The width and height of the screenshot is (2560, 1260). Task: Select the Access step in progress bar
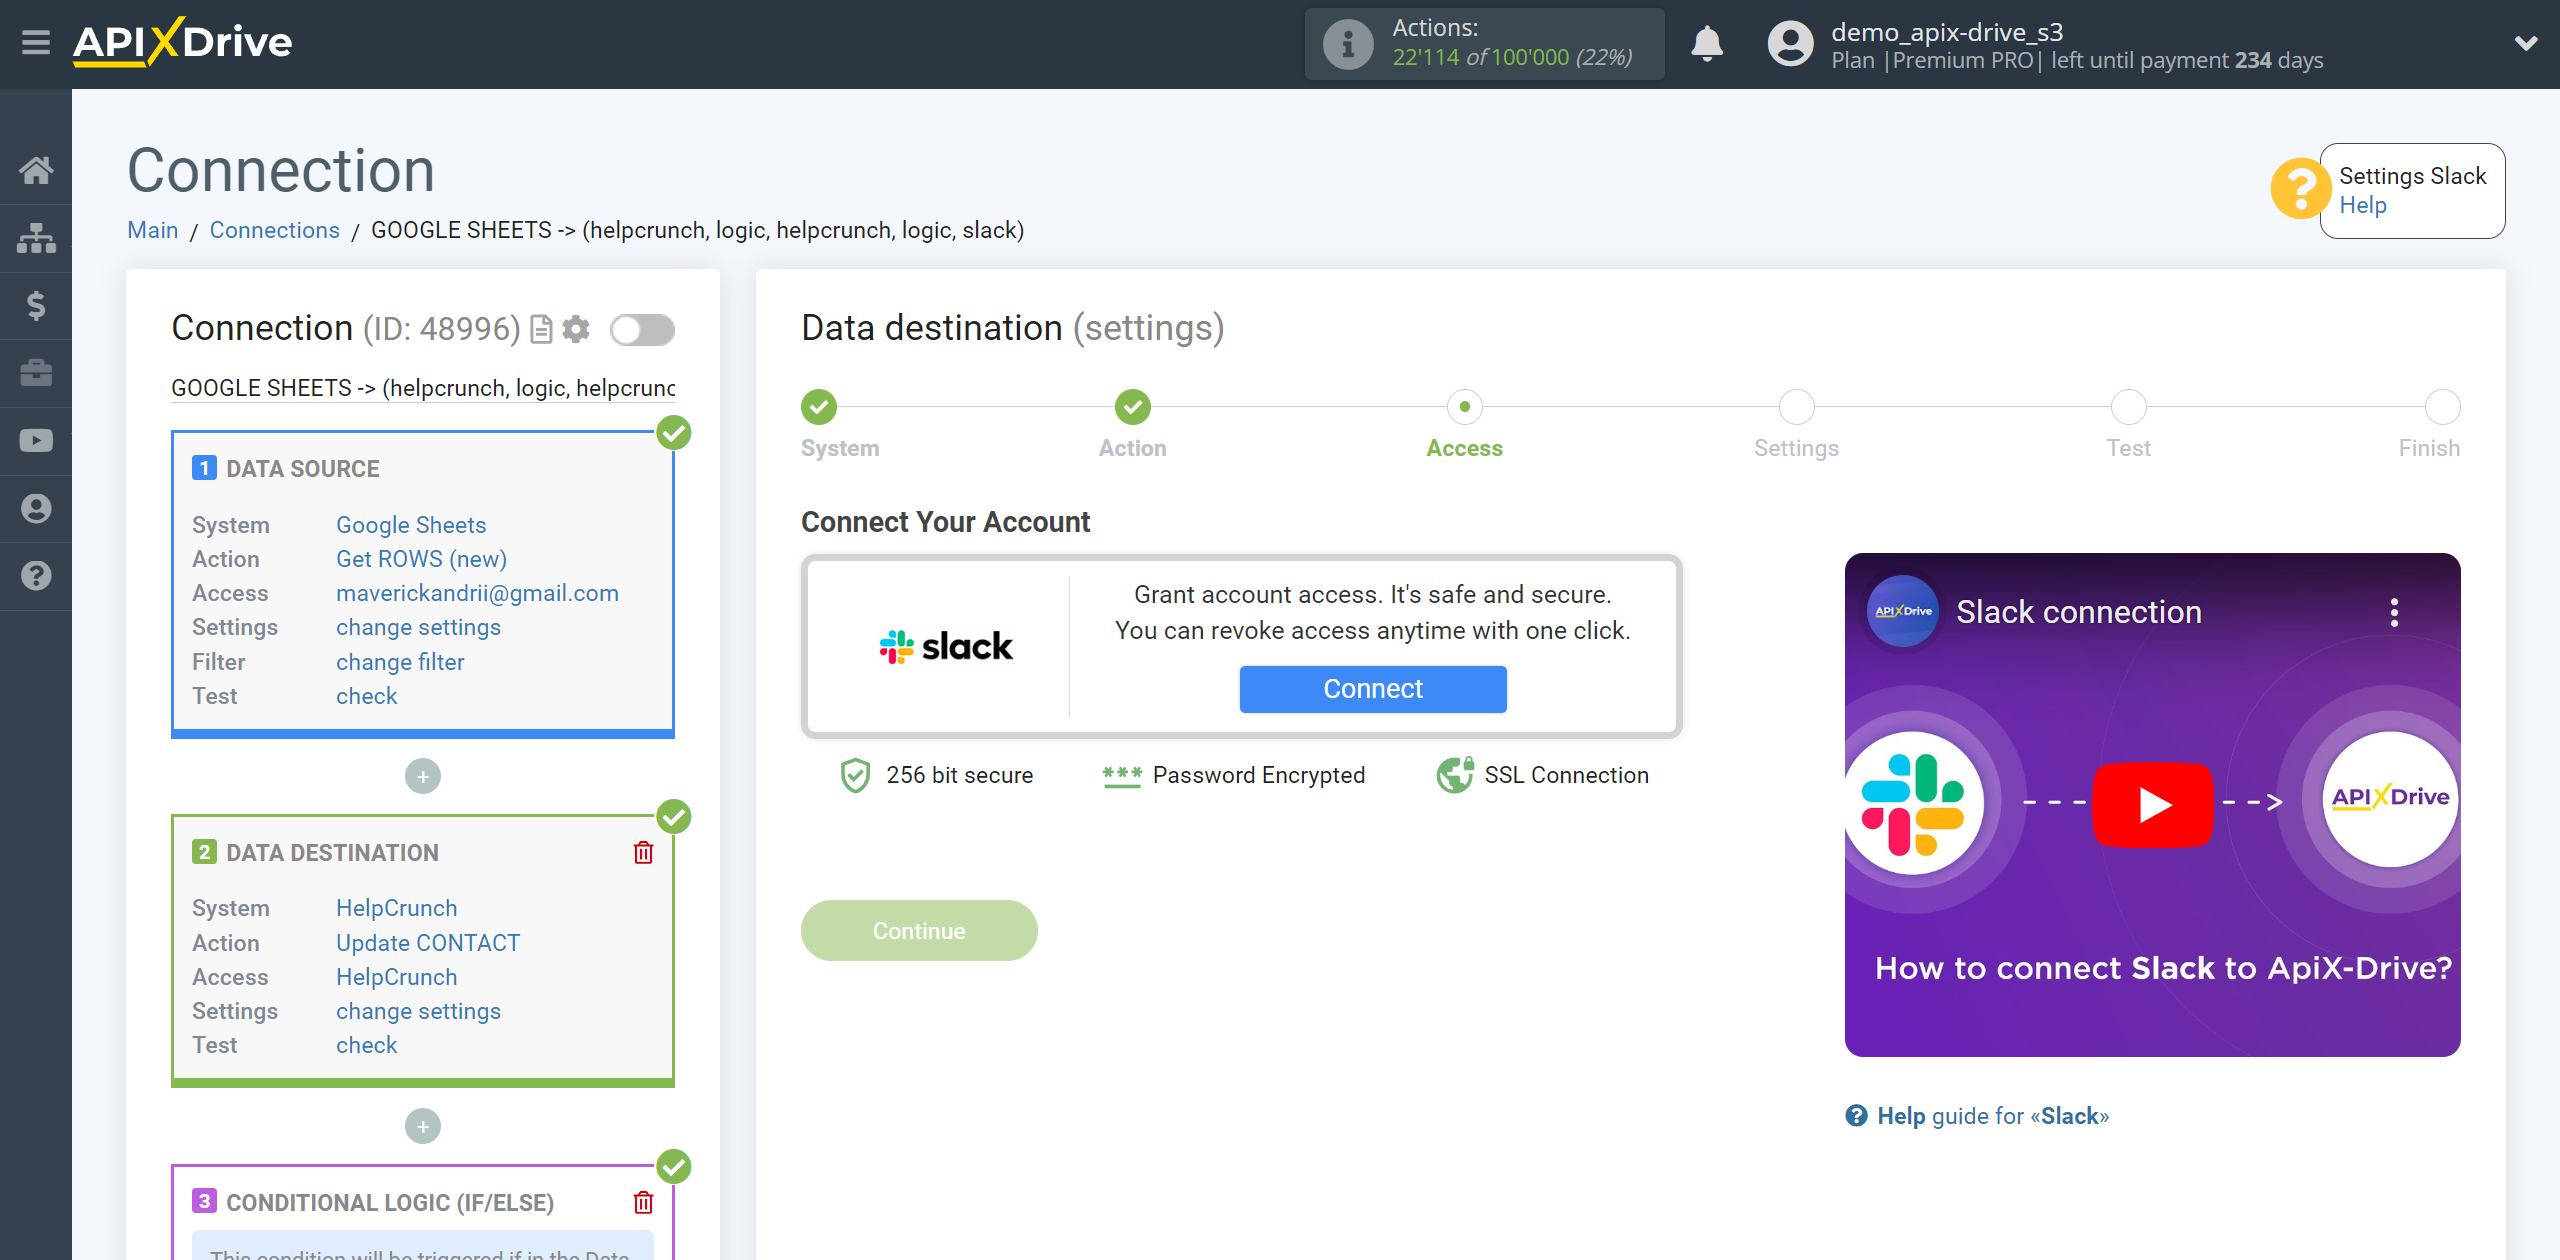(1464, 406)
